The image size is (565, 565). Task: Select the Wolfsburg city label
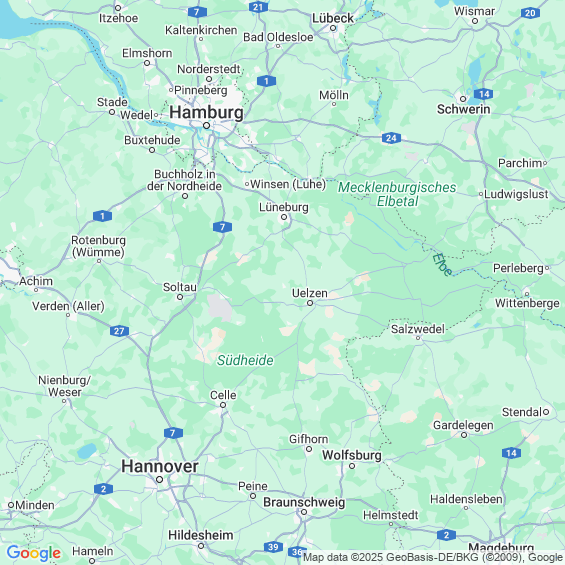point(352,455)
